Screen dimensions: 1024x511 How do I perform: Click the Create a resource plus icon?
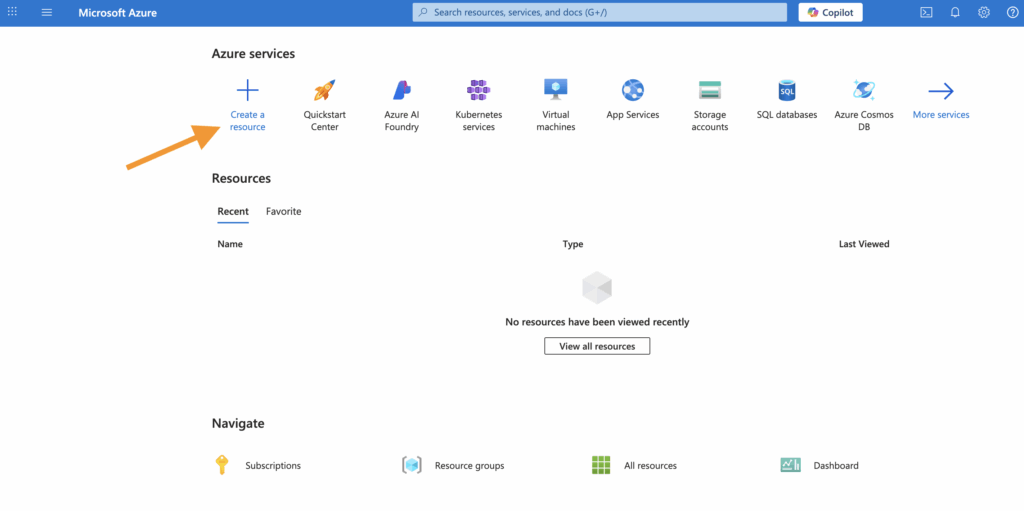click(248, 90)
